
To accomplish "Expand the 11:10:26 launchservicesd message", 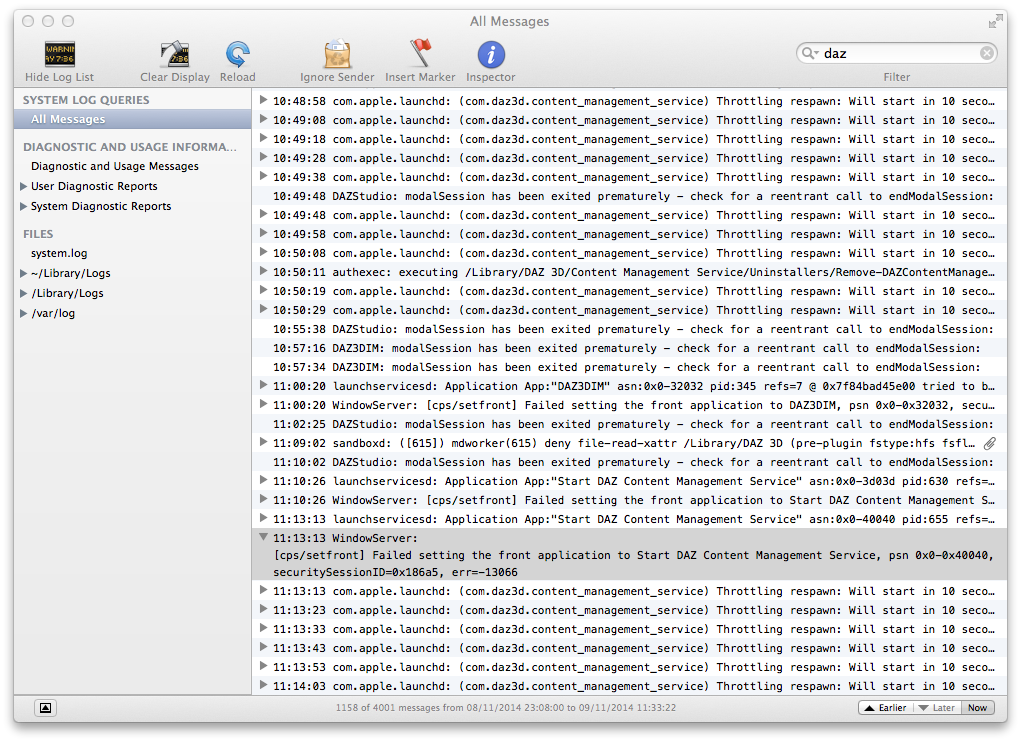I will coord(263,480).
